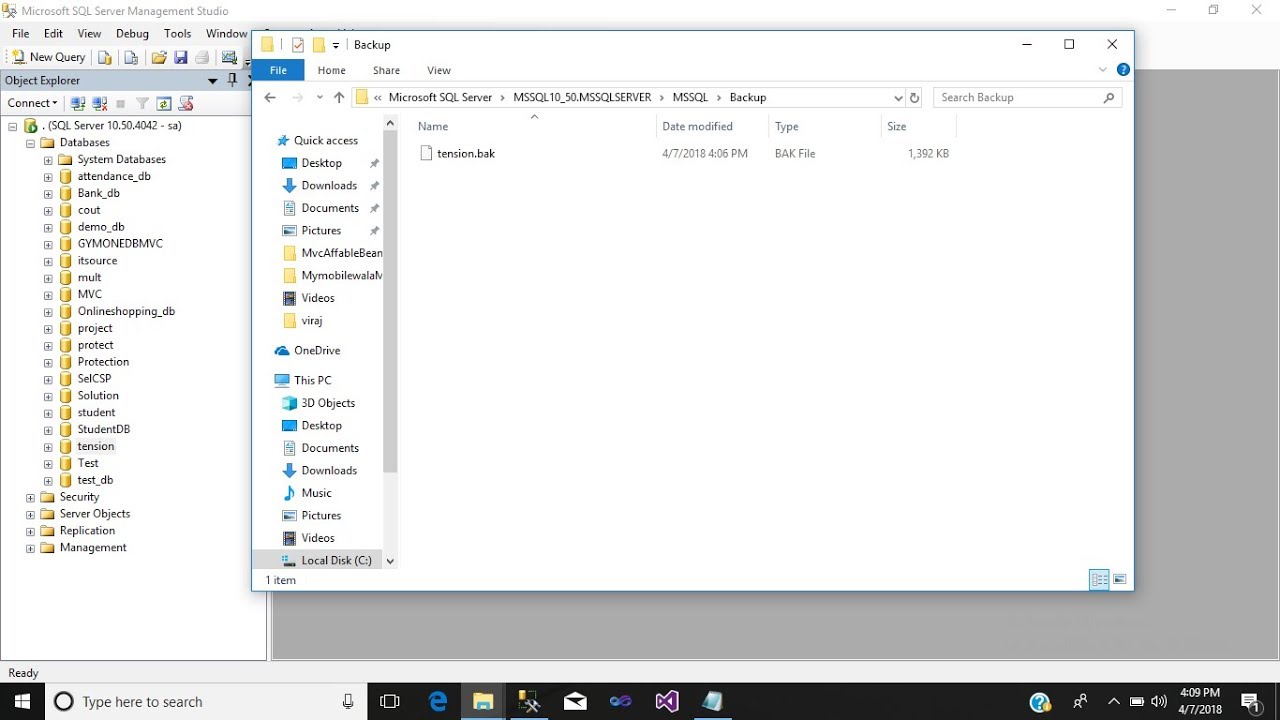Open Microsoft Edge from the taskbar

pos(438,701)
